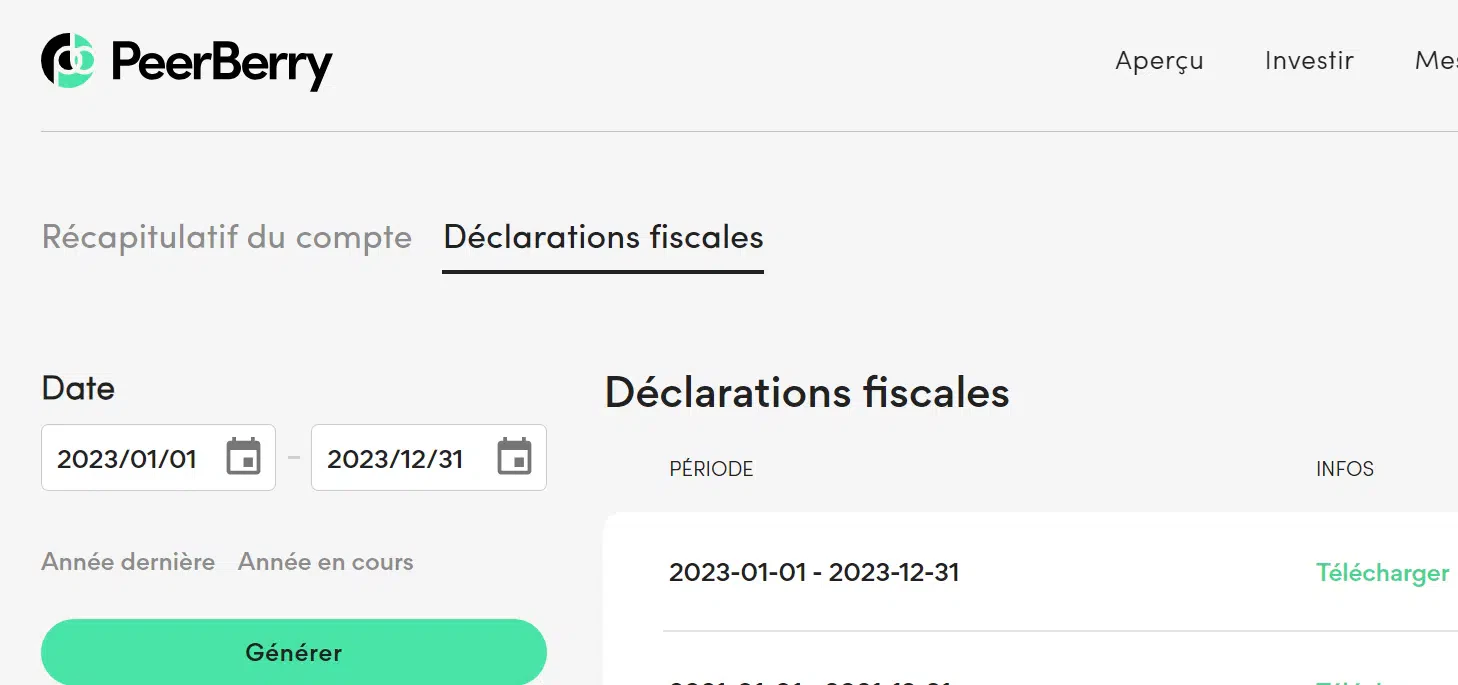
Task: Click the PÉRIODE column header
Action: click(711, 468)
